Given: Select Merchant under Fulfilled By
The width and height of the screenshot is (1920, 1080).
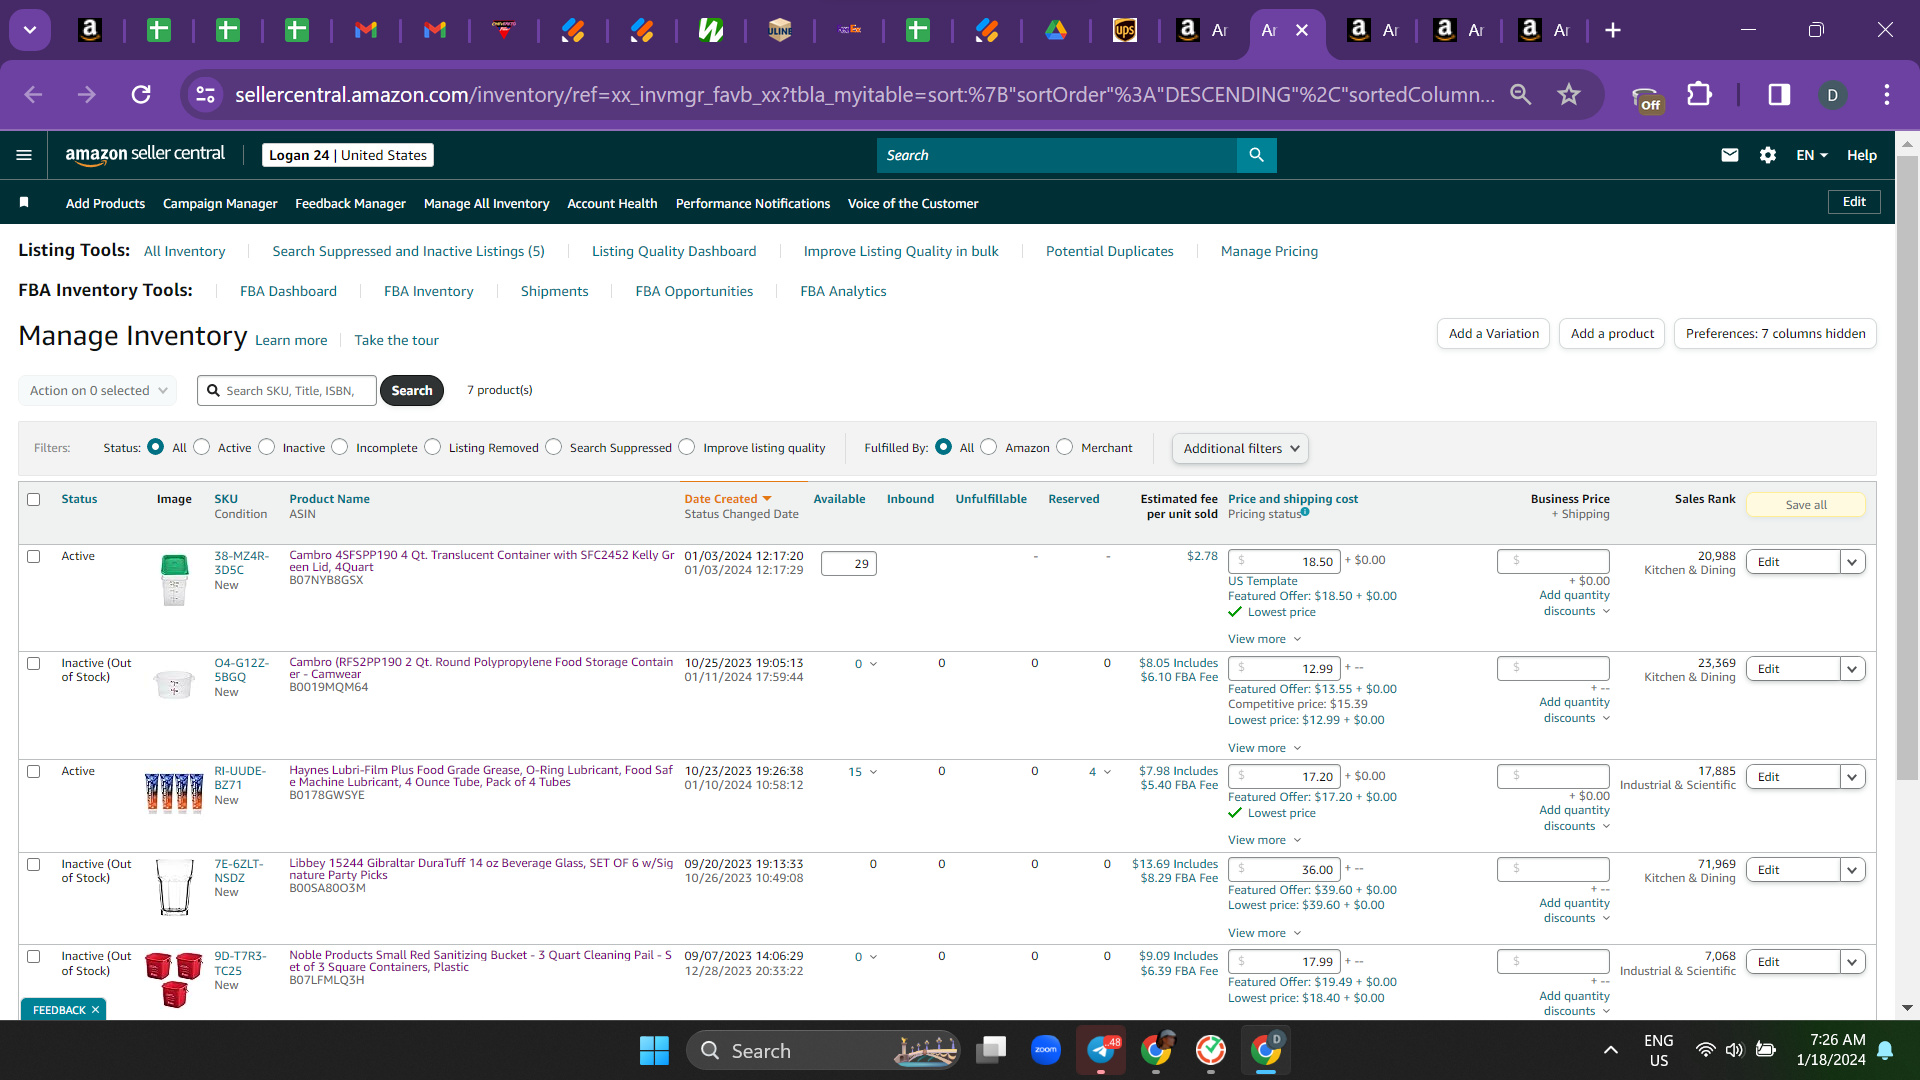Looking at the screenshot, I should pos(1065,447).
